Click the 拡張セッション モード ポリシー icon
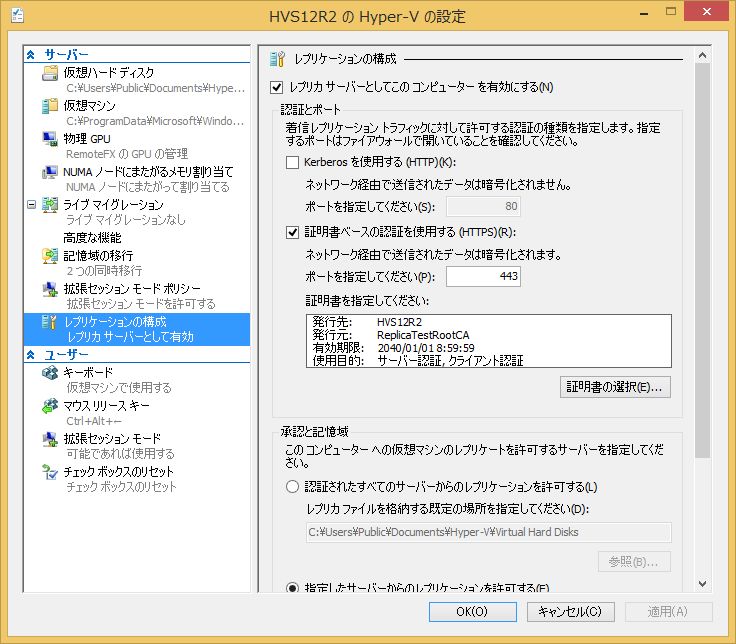 50,289
